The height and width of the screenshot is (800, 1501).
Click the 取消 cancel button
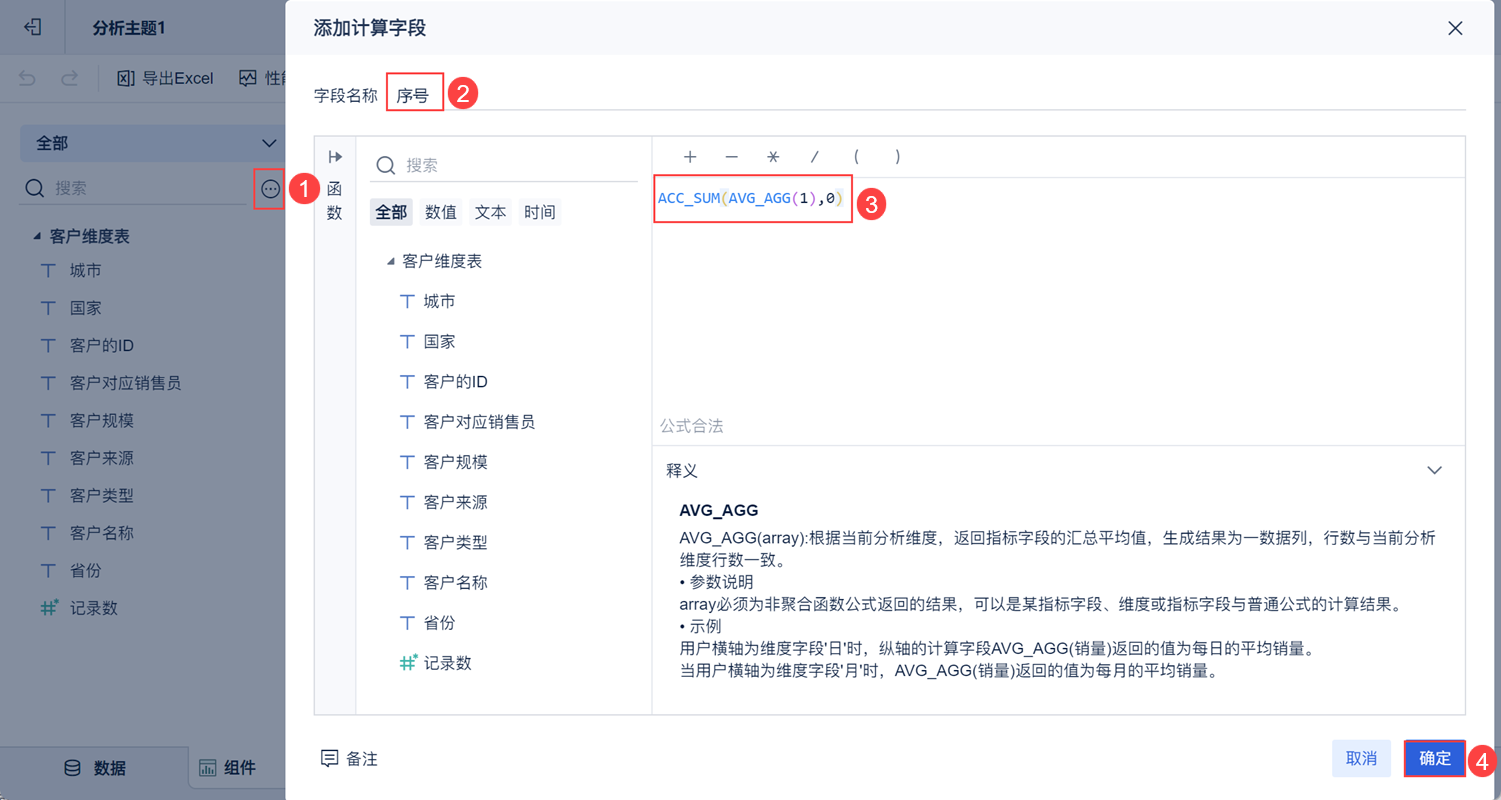click(1361, 759)
